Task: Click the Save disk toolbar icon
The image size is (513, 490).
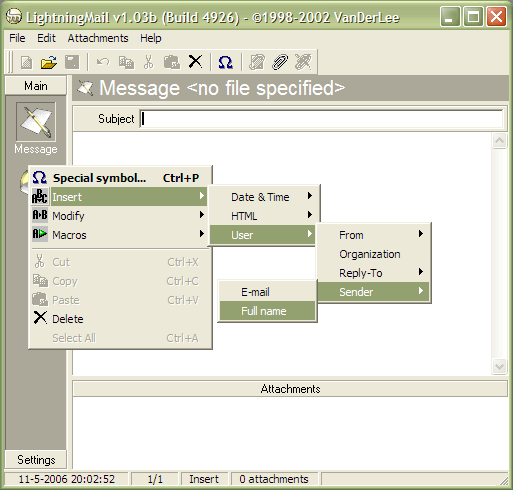Action: (x=72, y=62)
